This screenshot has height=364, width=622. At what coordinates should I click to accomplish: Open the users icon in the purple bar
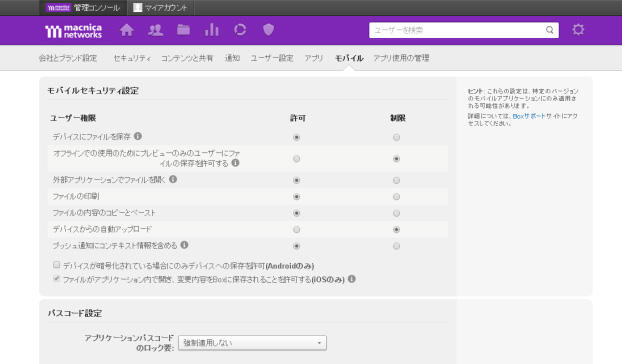[x=155, y=30]
